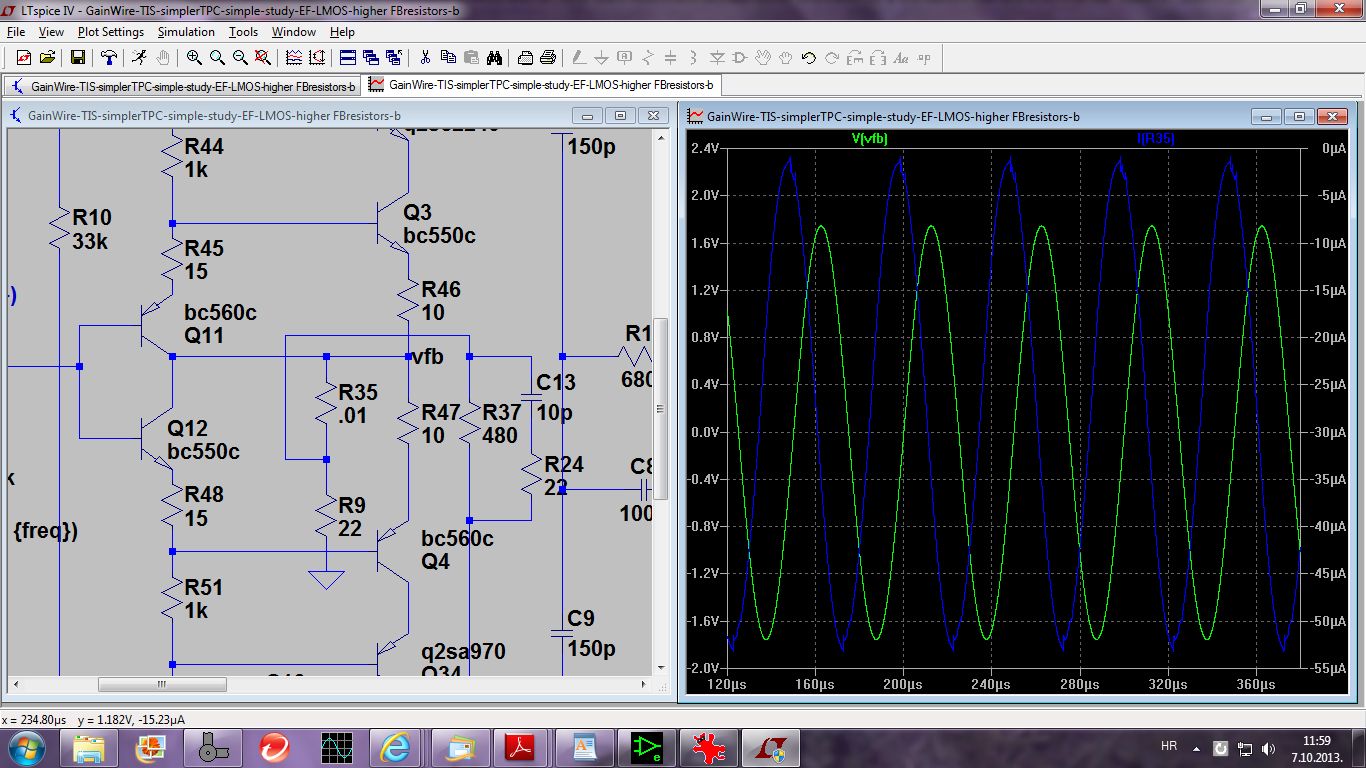Click the green V(vfb) trace label
Screen dimensions: 1366x768
tap(869, 139)
